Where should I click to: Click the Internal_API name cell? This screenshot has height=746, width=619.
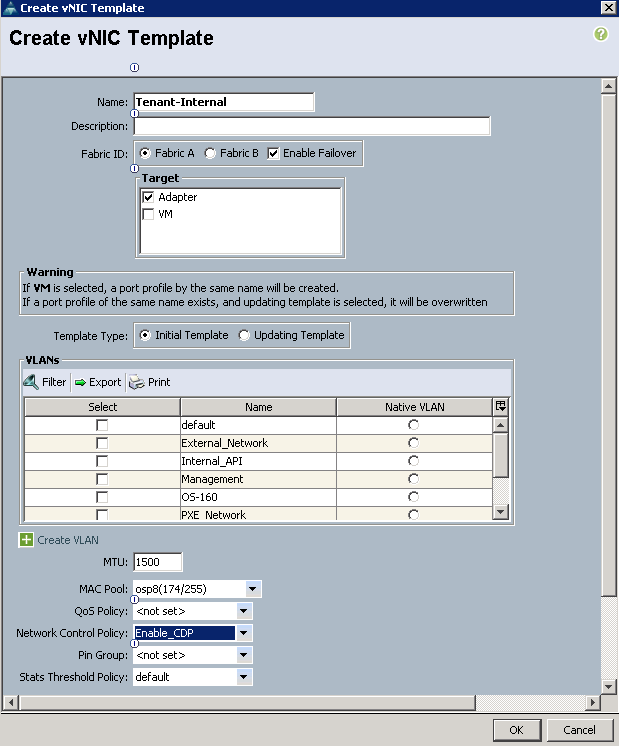pyautogui.click(x=258, y=461)
